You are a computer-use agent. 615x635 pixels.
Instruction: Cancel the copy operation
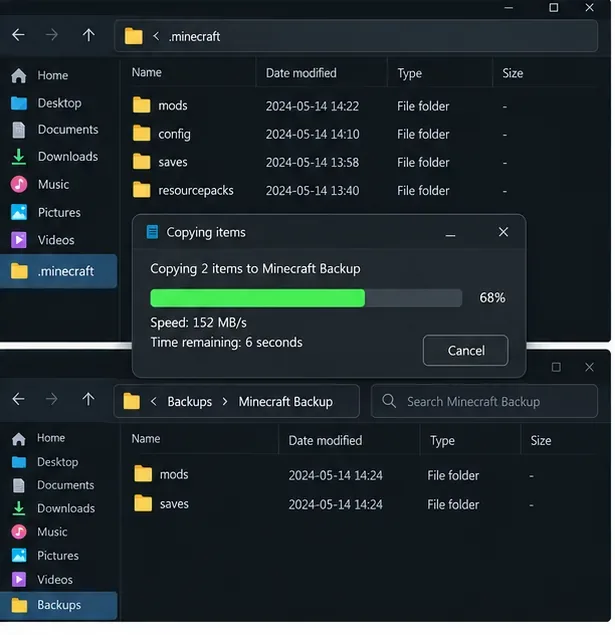point(466,350)
